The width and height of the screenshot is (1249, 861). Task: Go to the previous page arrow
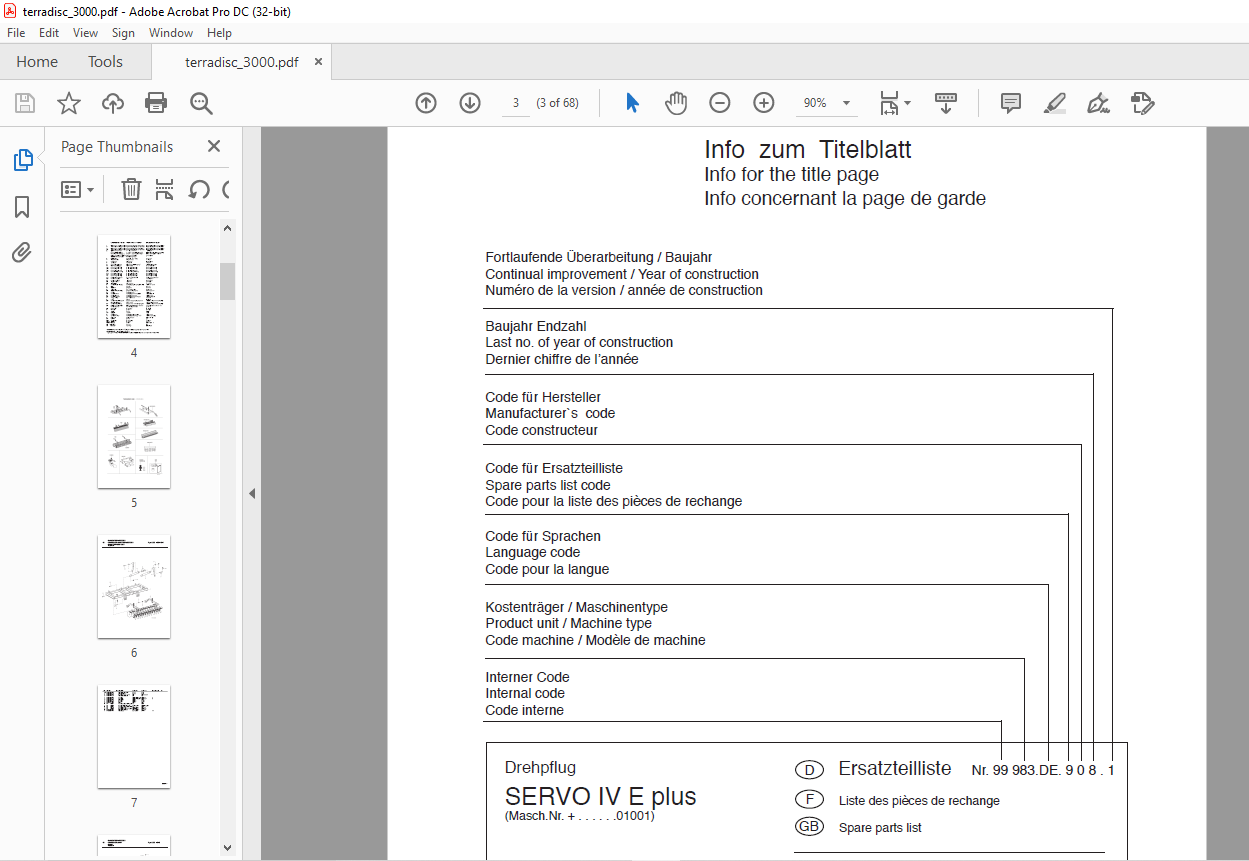point(426,103)
